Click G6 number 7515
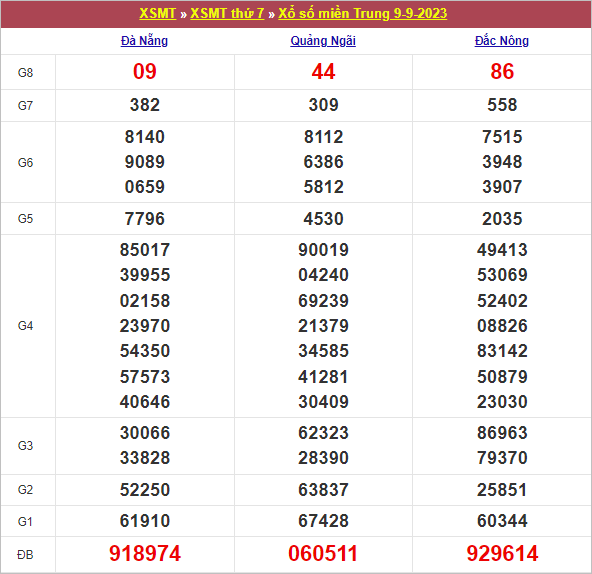 pyautogui.click(x=502, y=137)
